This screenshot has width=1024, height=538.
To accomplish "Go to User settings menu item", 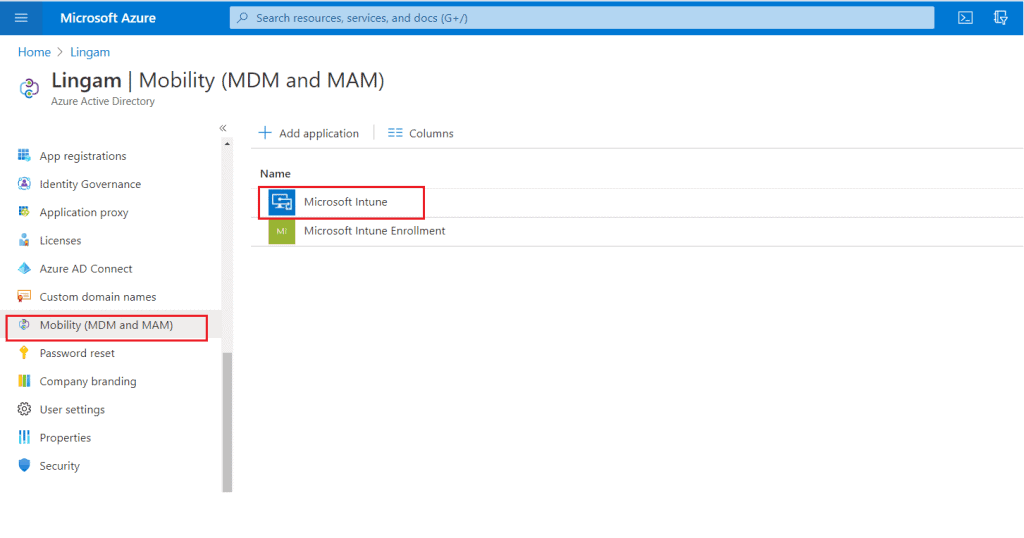I will click(72, 409).
